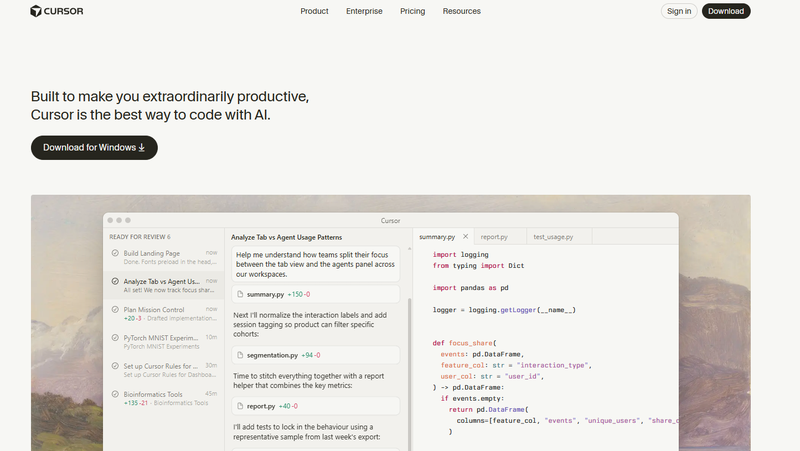Click the 'READY FOR REVIEW 6' heading
The width and height of the screenshot is (800, 451).
tap(140, 237)
